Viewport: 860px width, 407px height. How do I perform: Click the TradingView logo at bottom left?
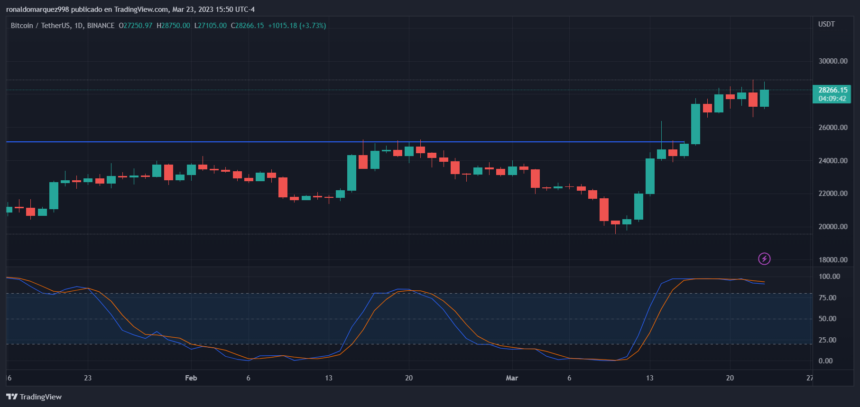33,397
